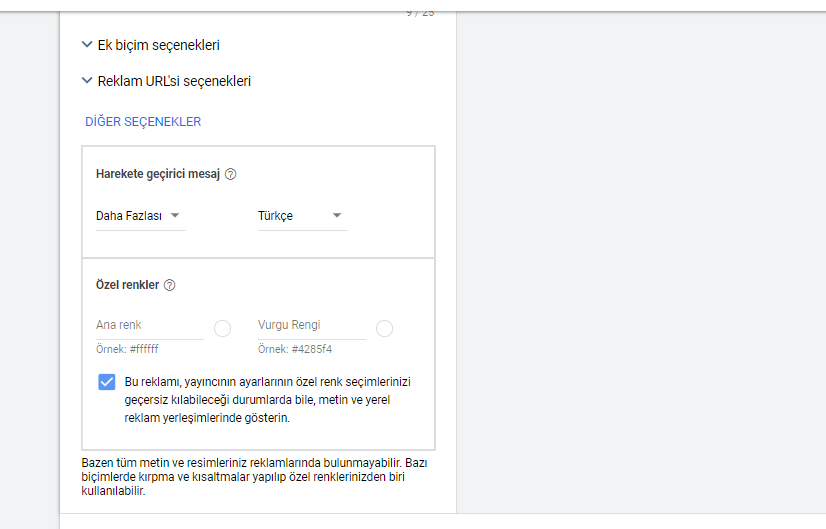Pick color from the Ana renk swatch circle
The image size is (826, 529).
coord(223,328)
